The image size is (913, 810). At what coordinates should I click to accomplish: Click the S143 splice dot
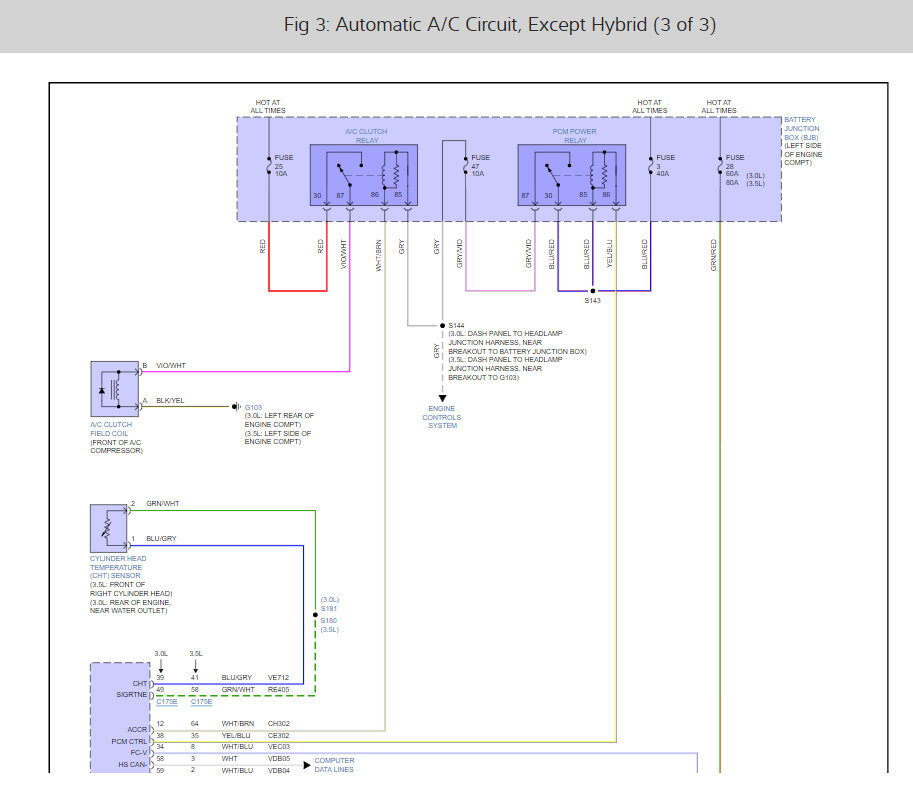coord(593,291)
